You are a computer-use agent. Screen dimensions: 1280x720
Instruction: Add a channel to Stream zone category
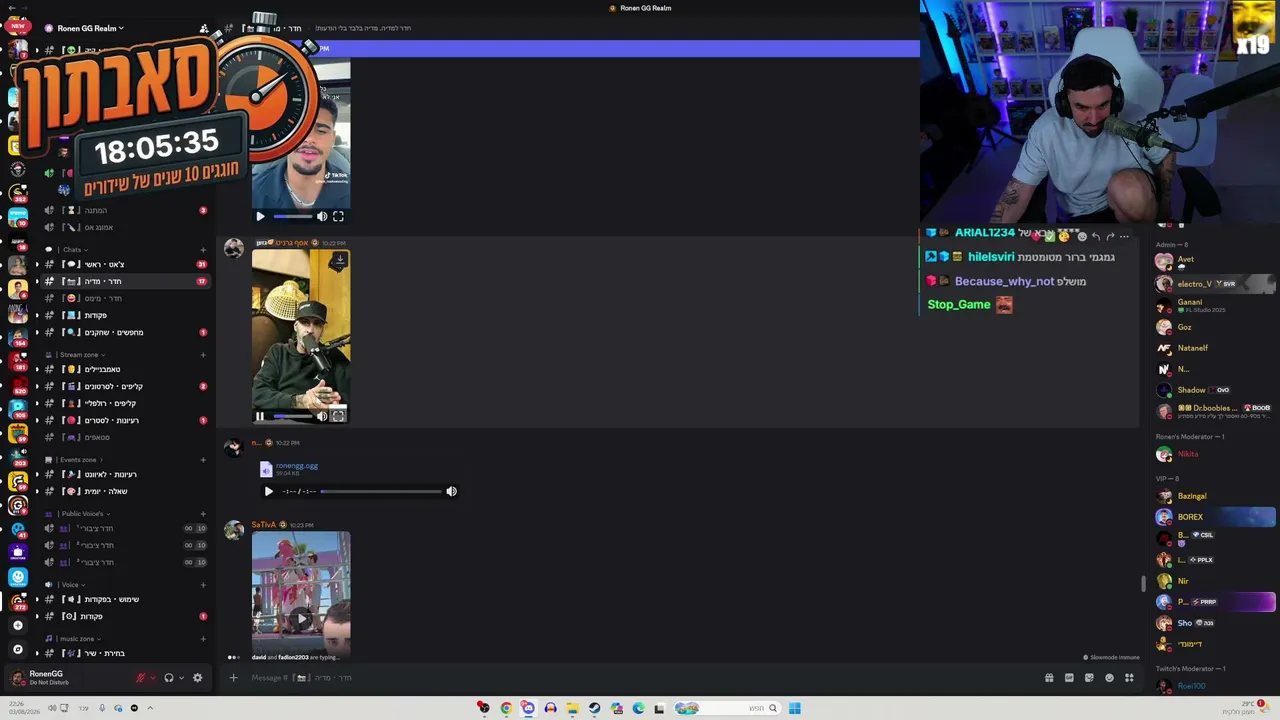point(203,355)
